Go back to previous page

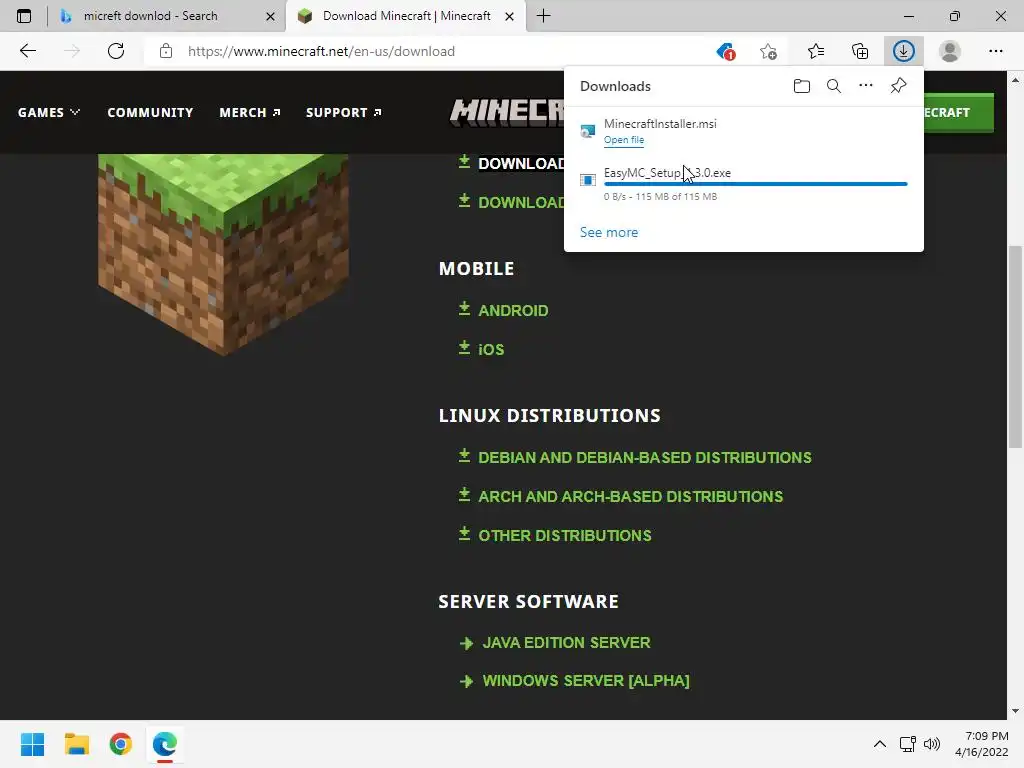click(x=27, y=51)
